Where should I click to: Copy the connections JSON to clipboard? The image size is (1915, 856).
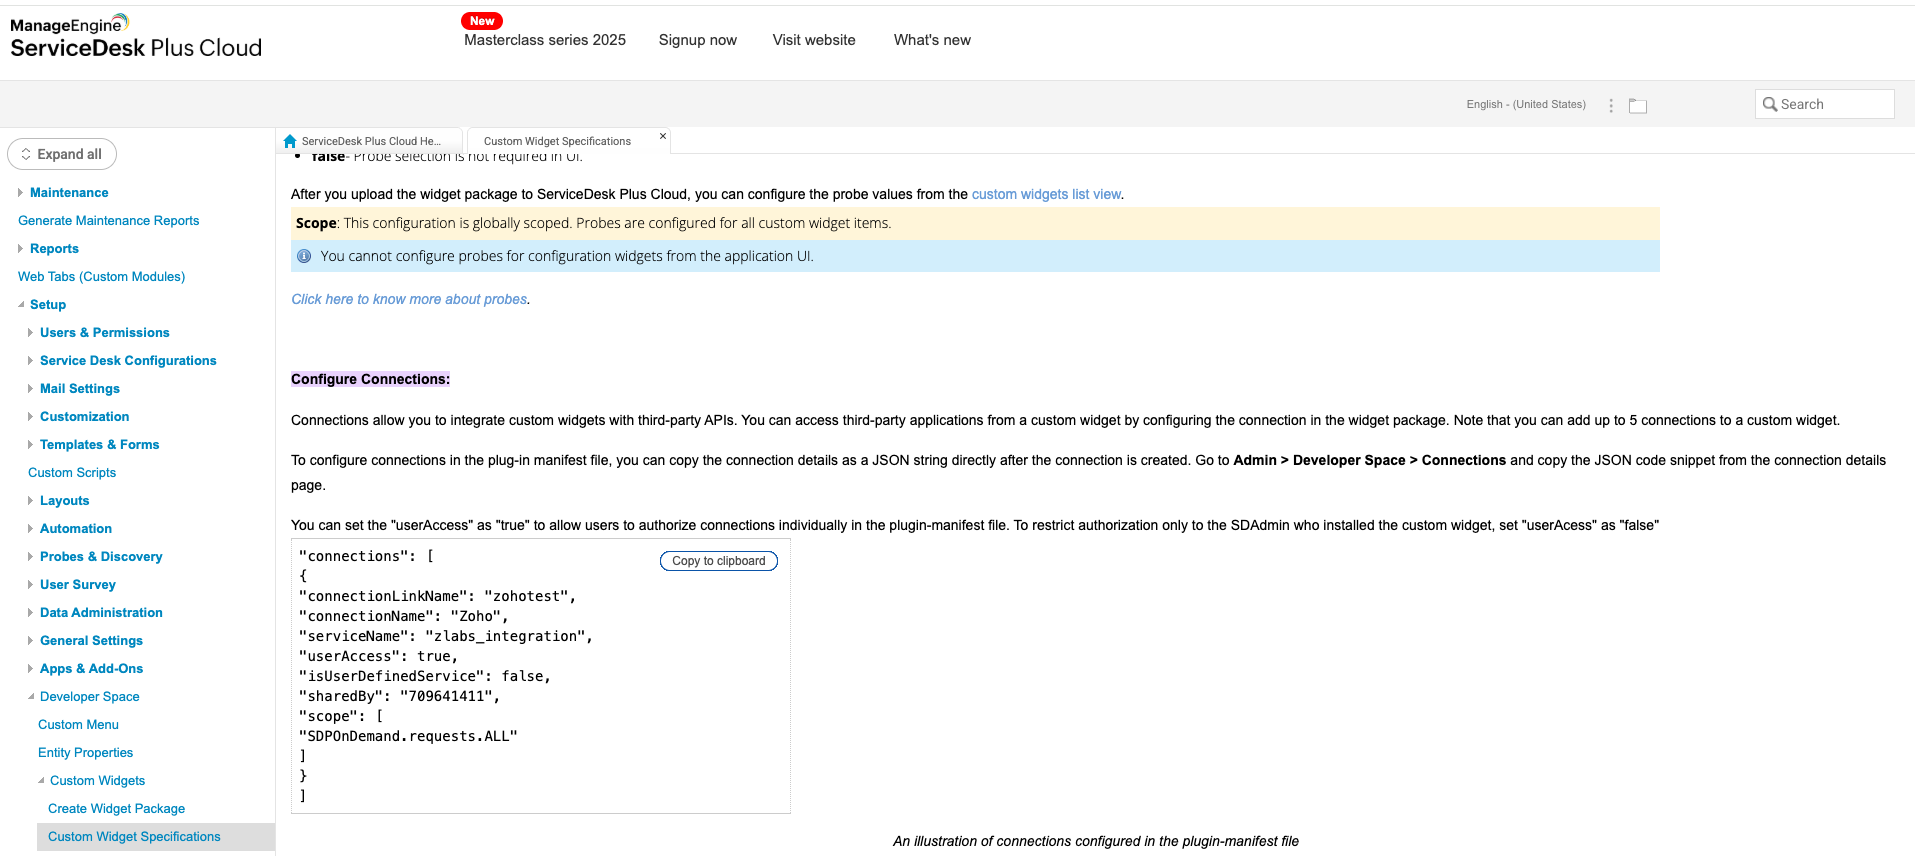point(718,561)
